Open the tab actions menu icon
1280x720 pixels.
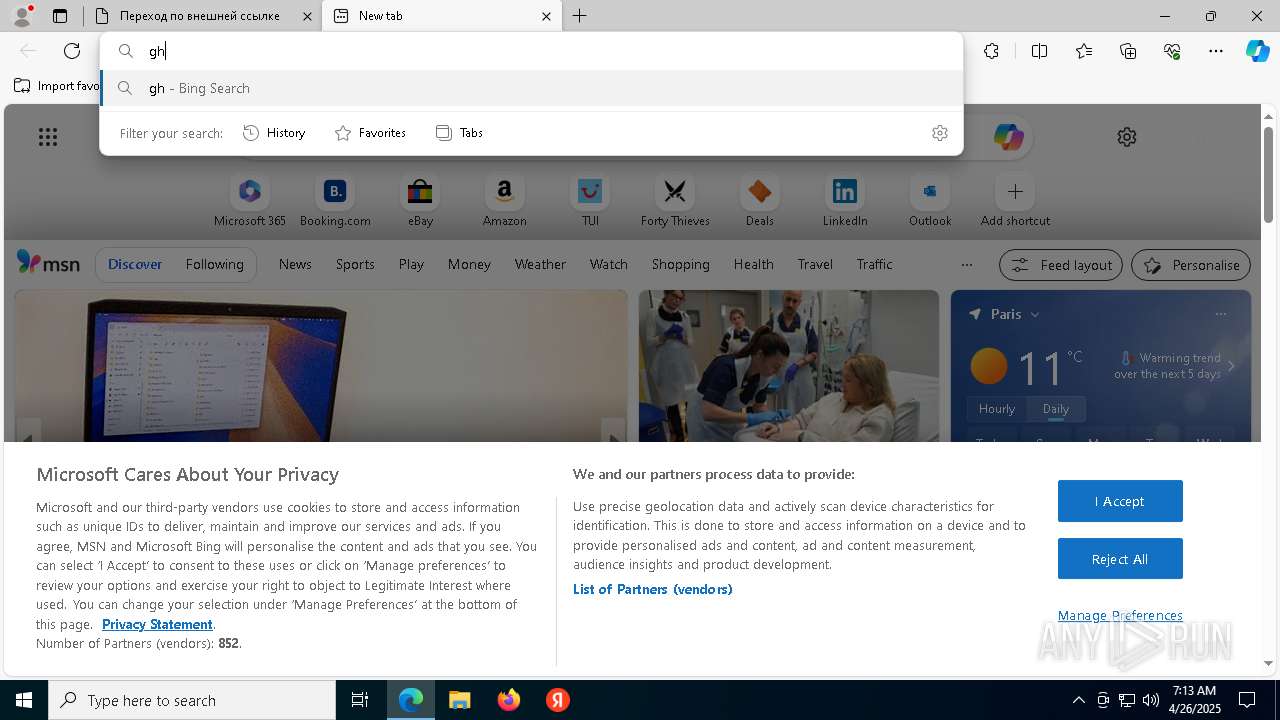60,16
